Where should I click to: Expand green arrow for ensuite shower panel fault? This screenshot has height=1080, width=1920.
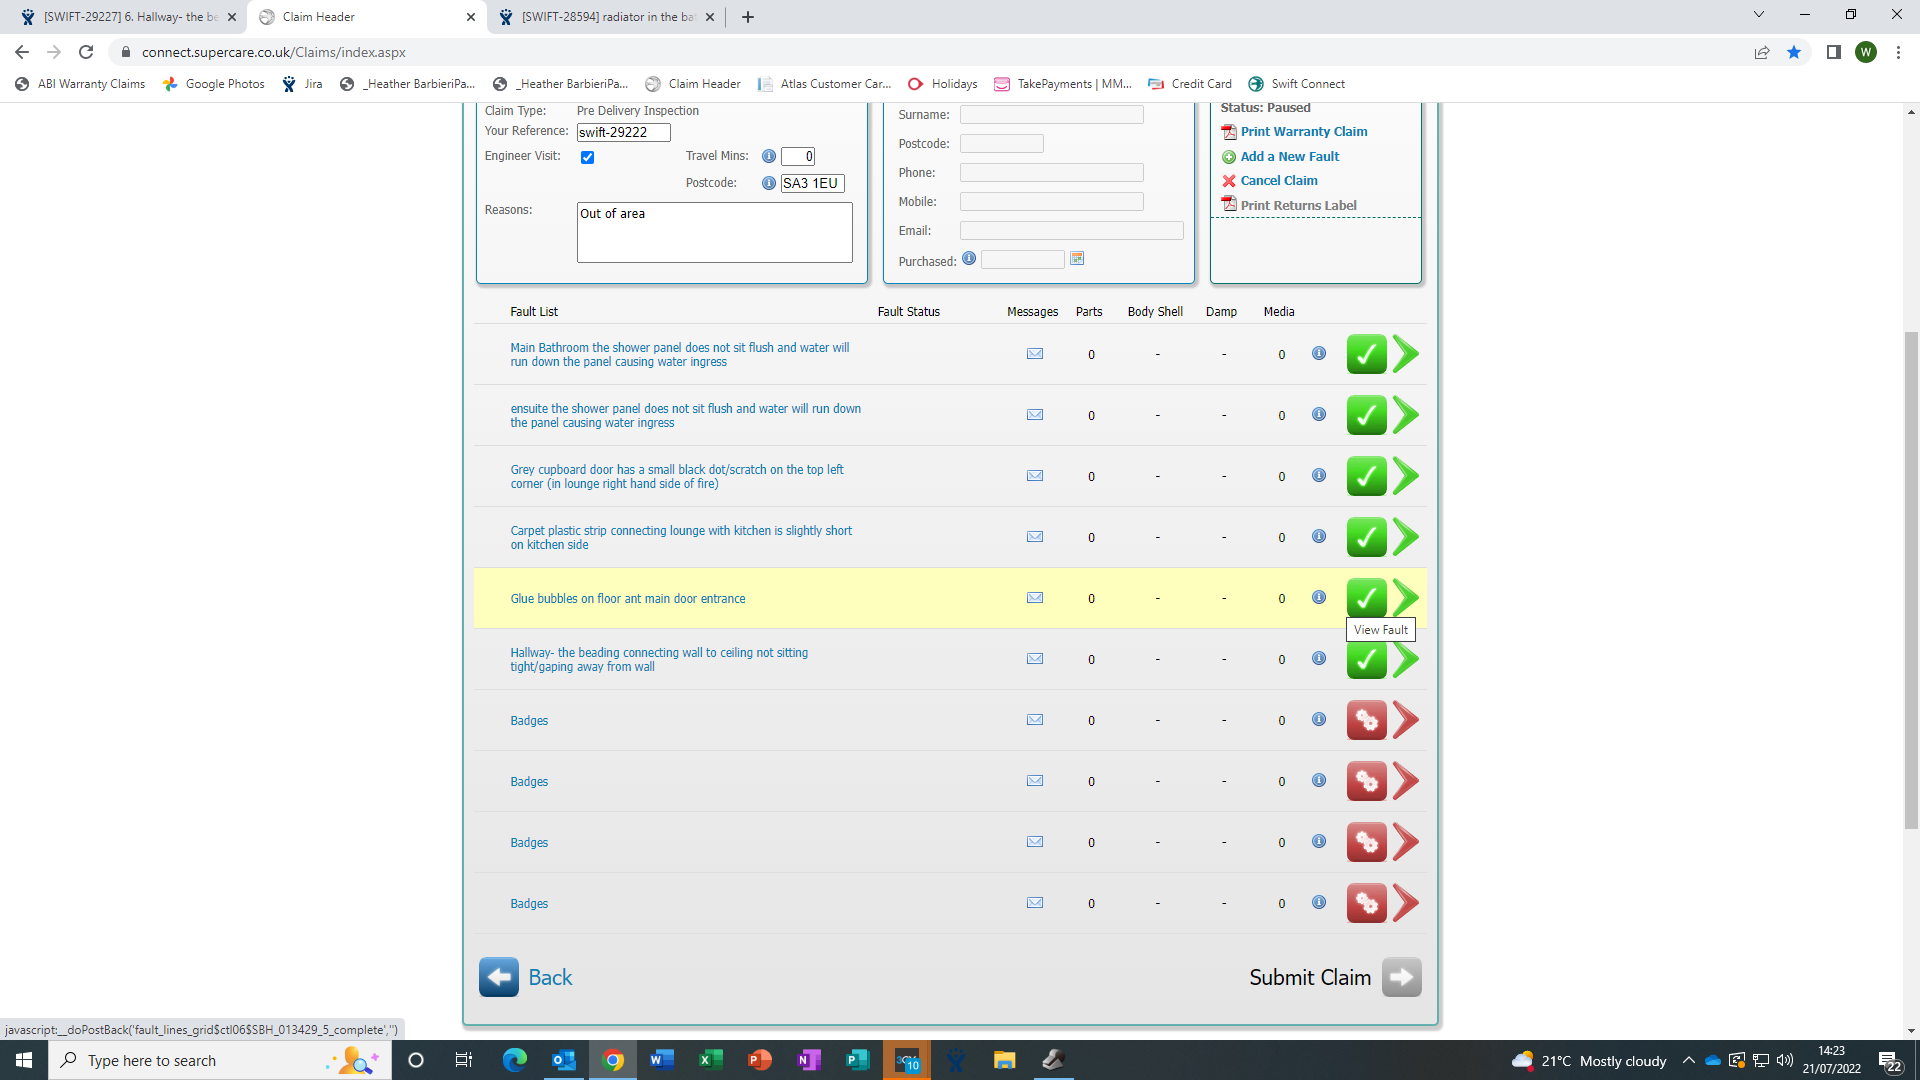[x=1406, y=415]
